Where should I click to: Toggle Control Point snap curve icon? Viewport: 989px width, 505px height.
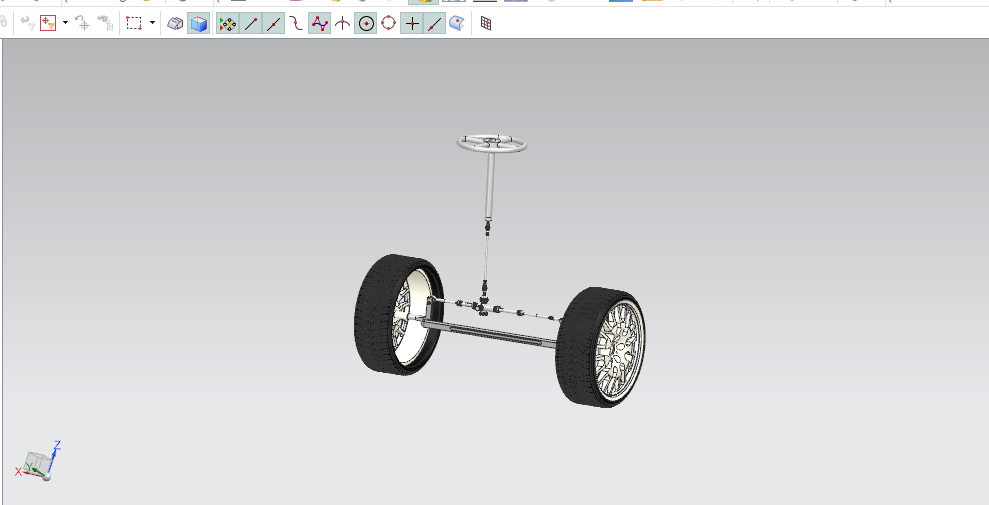[x=296, y=24]
